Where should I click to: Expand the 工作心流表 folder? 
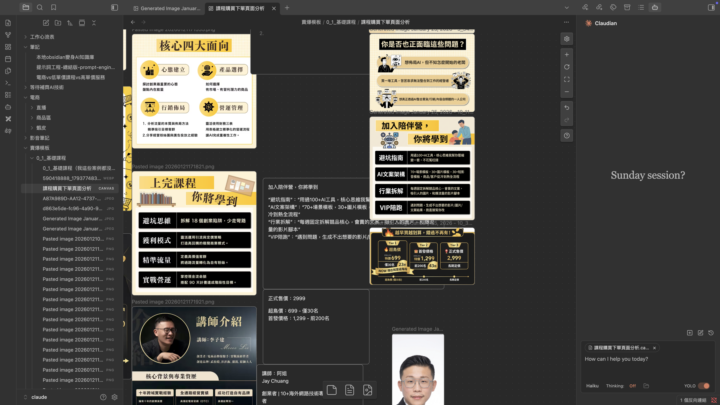coord(41,36)
